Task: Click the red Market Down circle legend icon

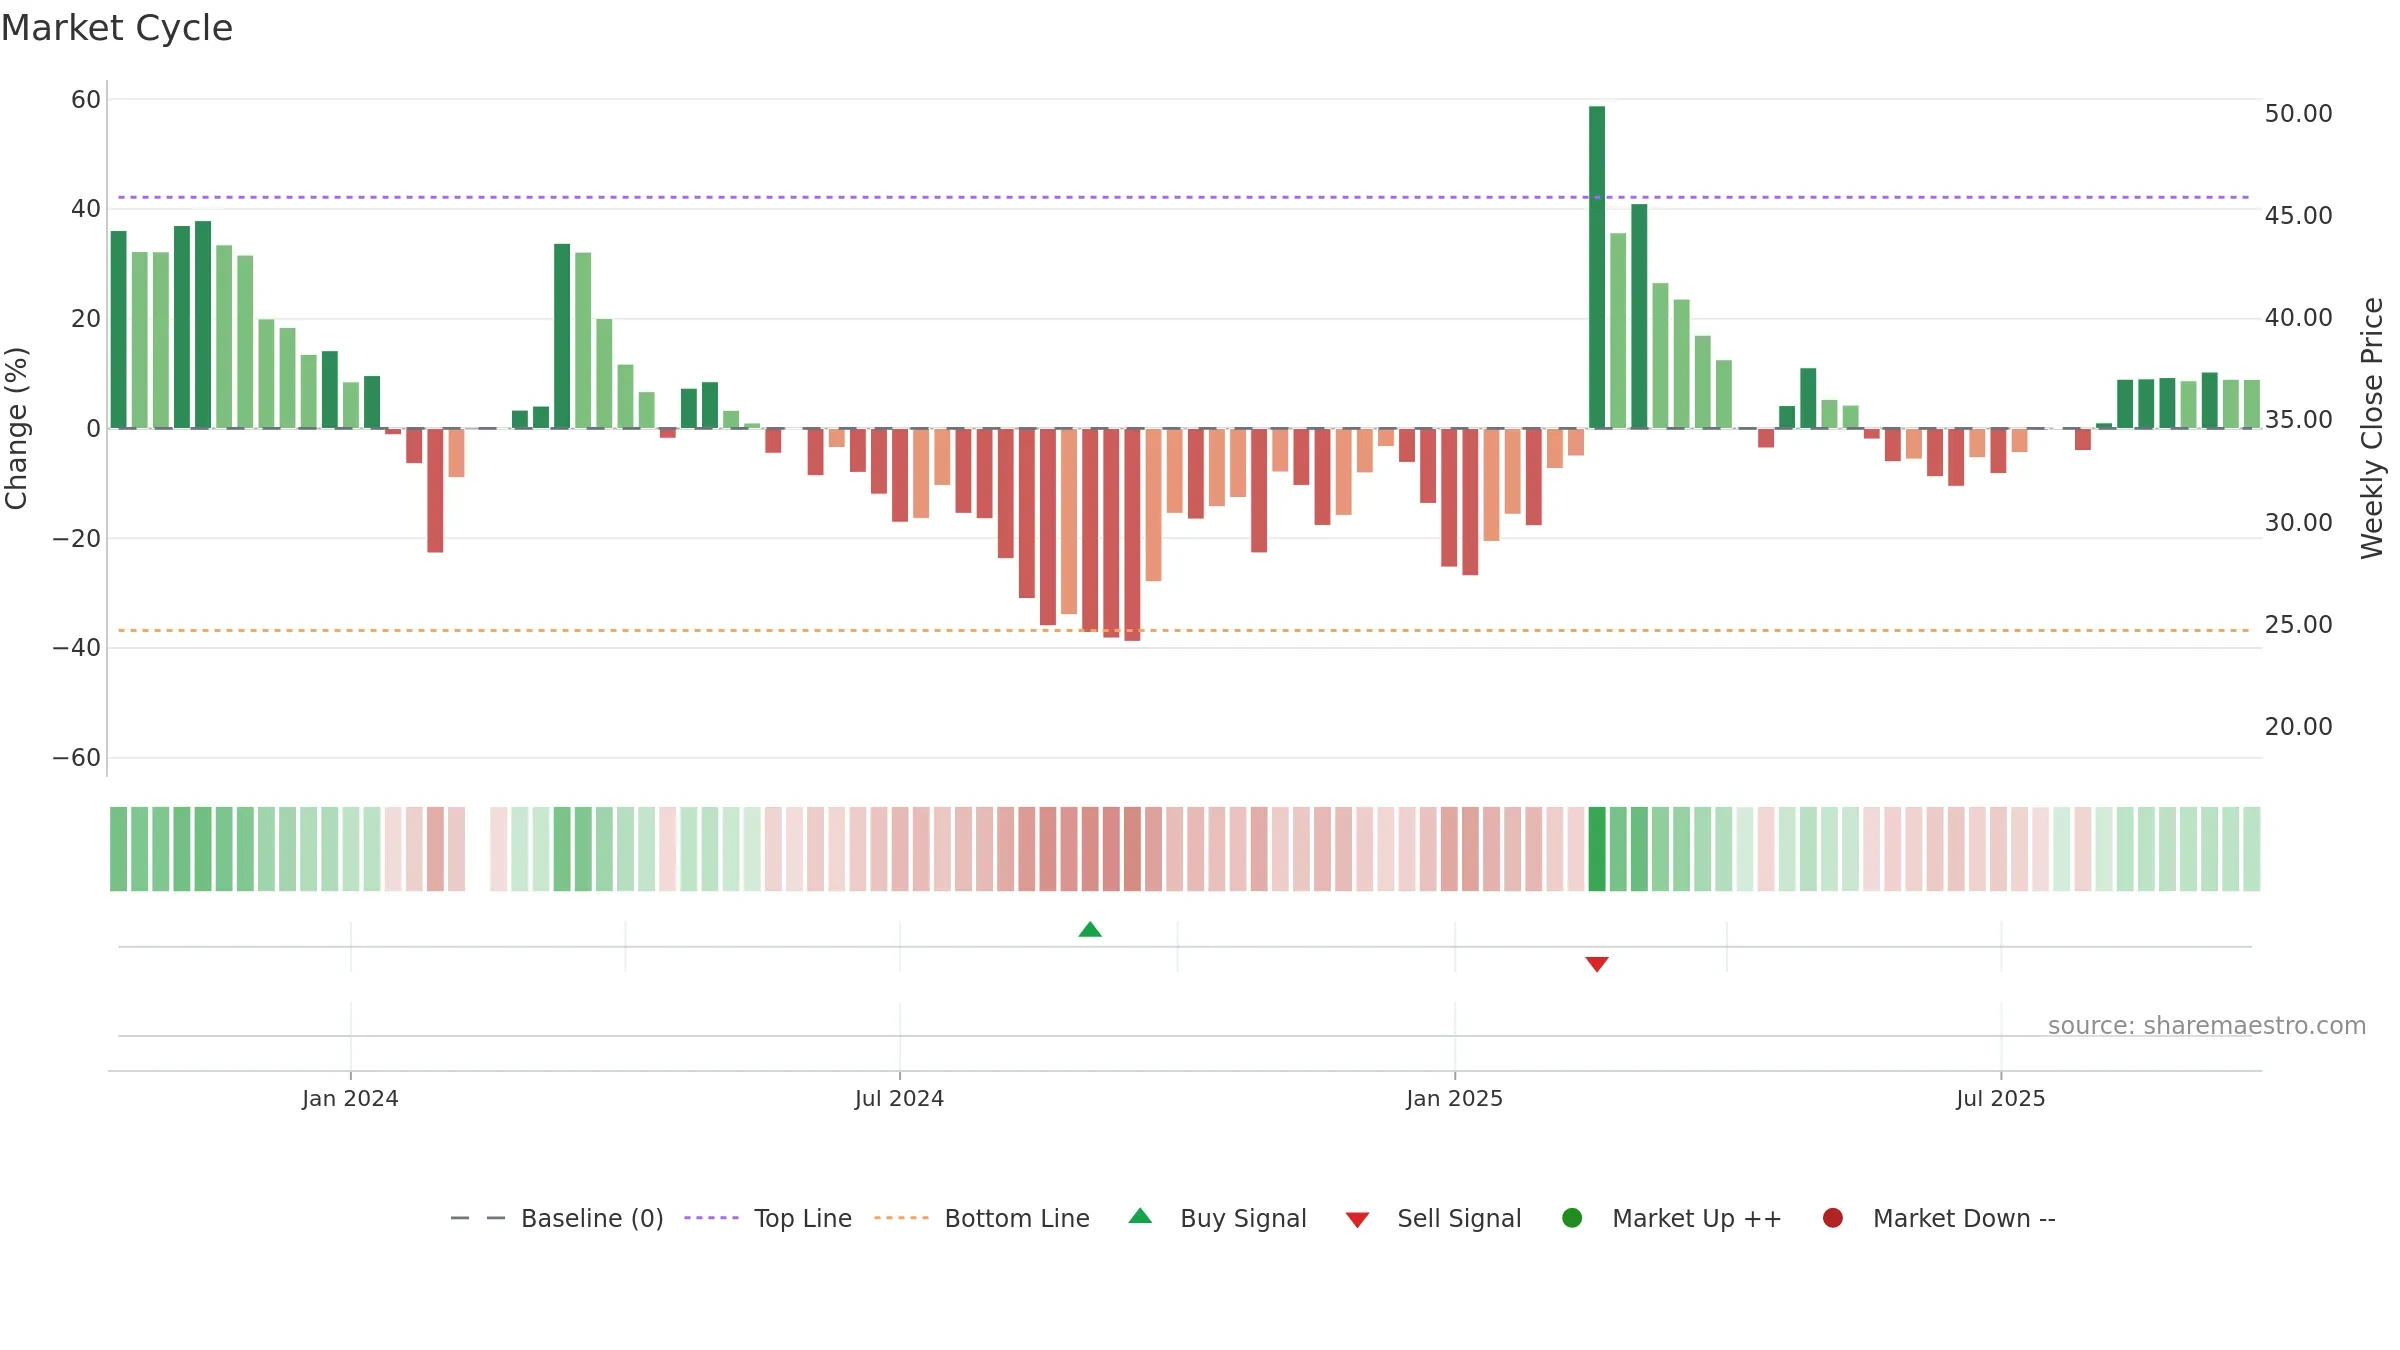Action: (1833, 1218)
